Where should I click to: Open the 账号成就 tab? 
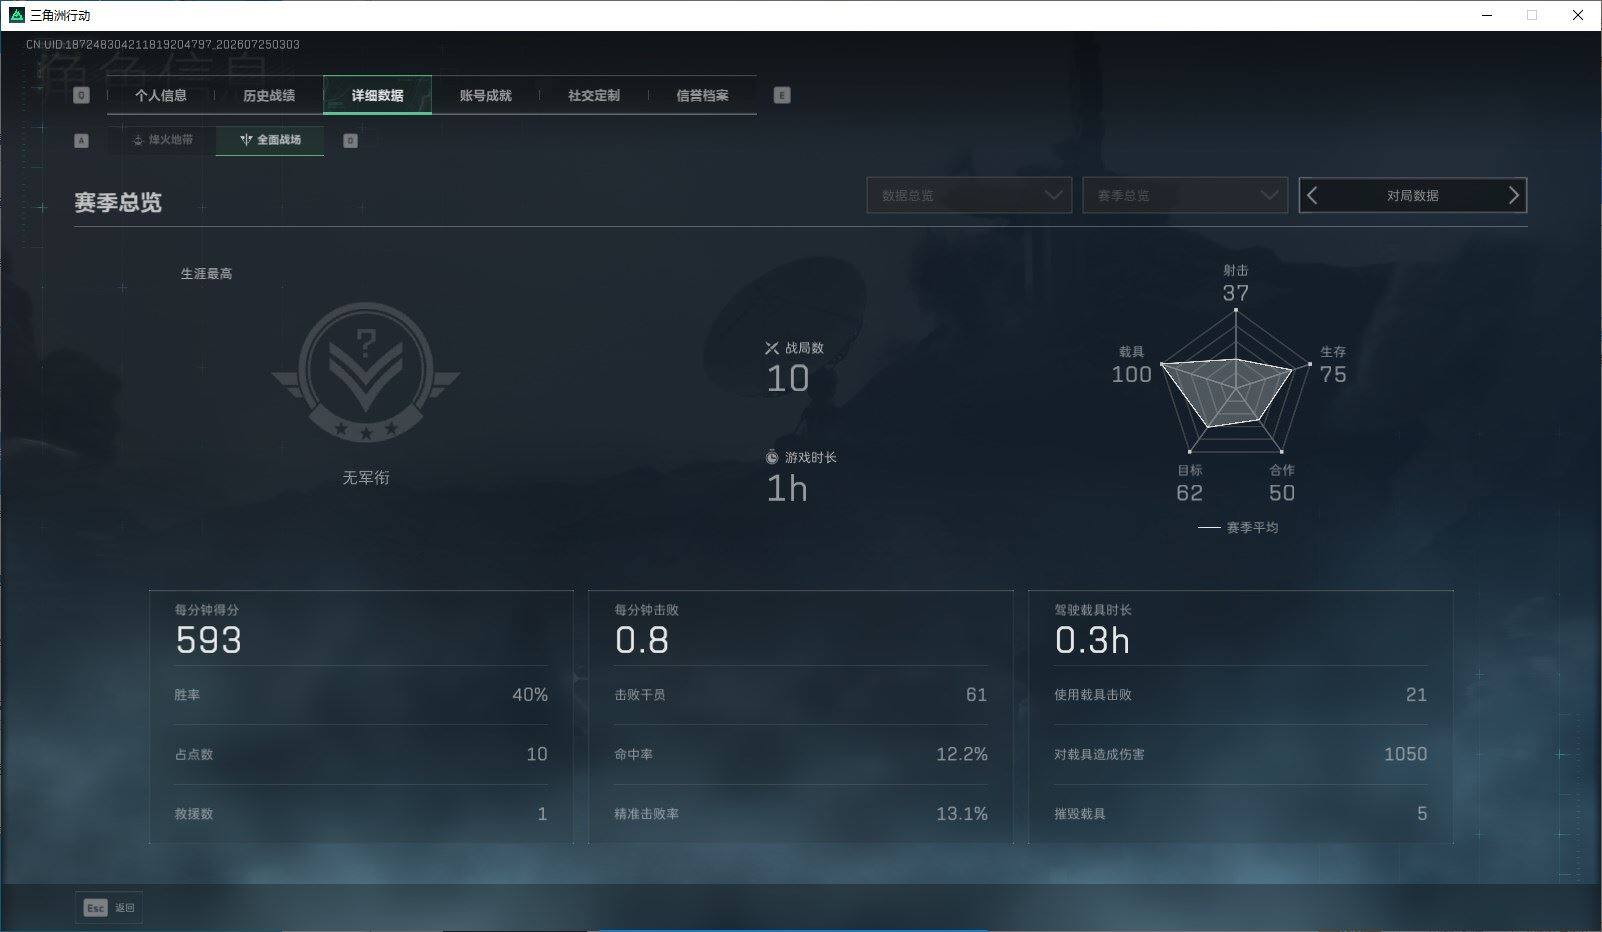coord(486,96)
